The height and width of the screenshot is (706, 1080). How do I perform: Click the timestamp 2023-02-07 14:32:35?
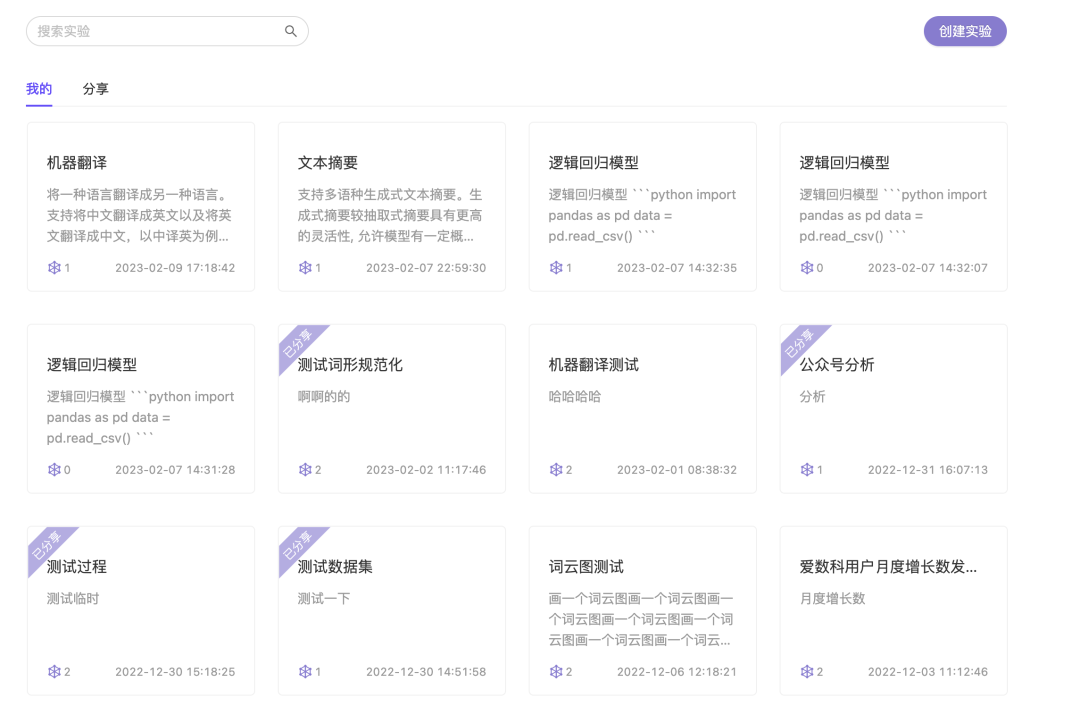click(676, 267)
